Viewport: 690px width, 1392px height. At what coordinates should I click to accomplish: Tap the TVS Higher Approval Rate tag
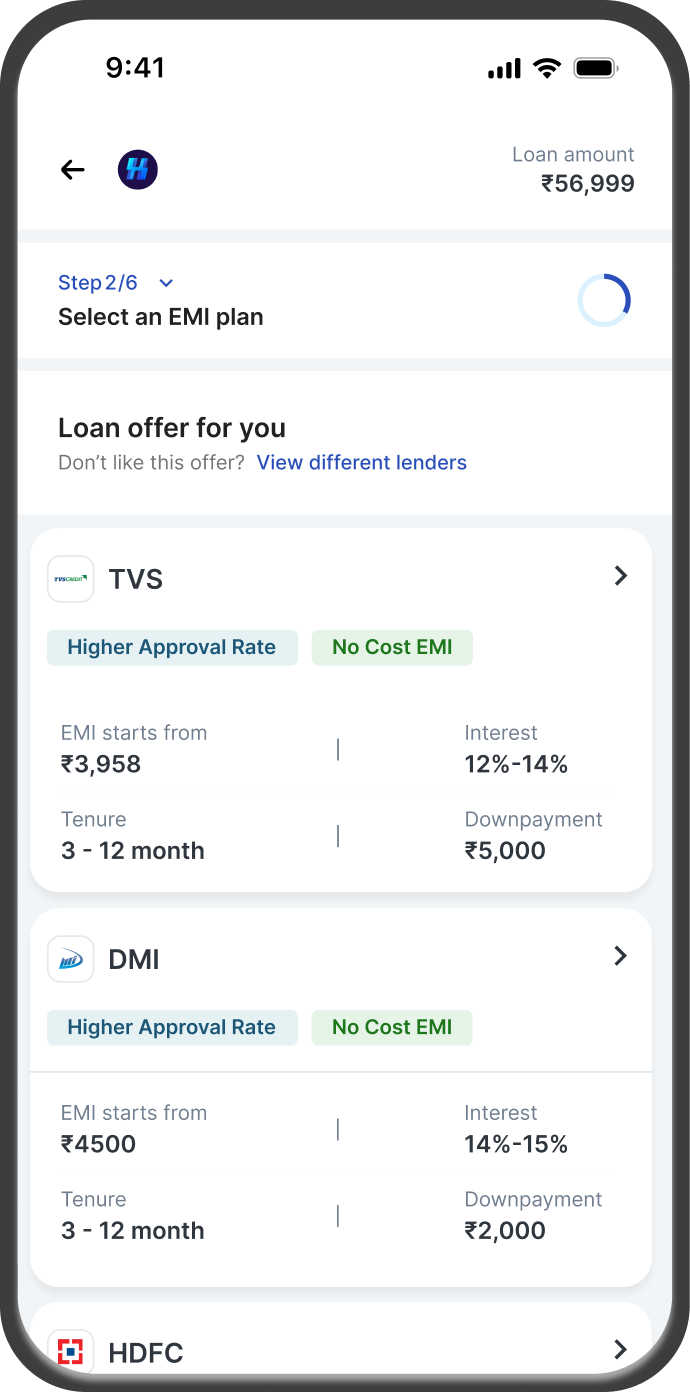point(172,647)
